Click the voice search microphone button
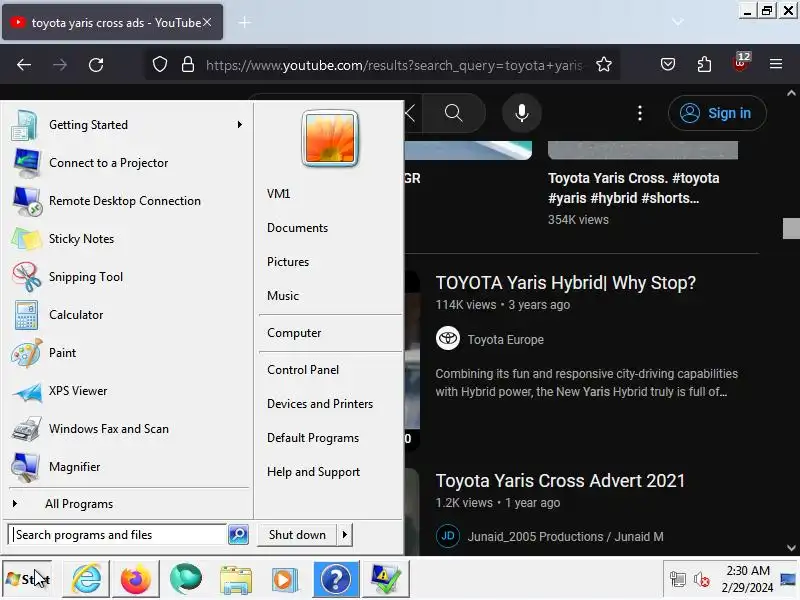The width and height of the screenshot is (800, 600). (x=521, y=113)
